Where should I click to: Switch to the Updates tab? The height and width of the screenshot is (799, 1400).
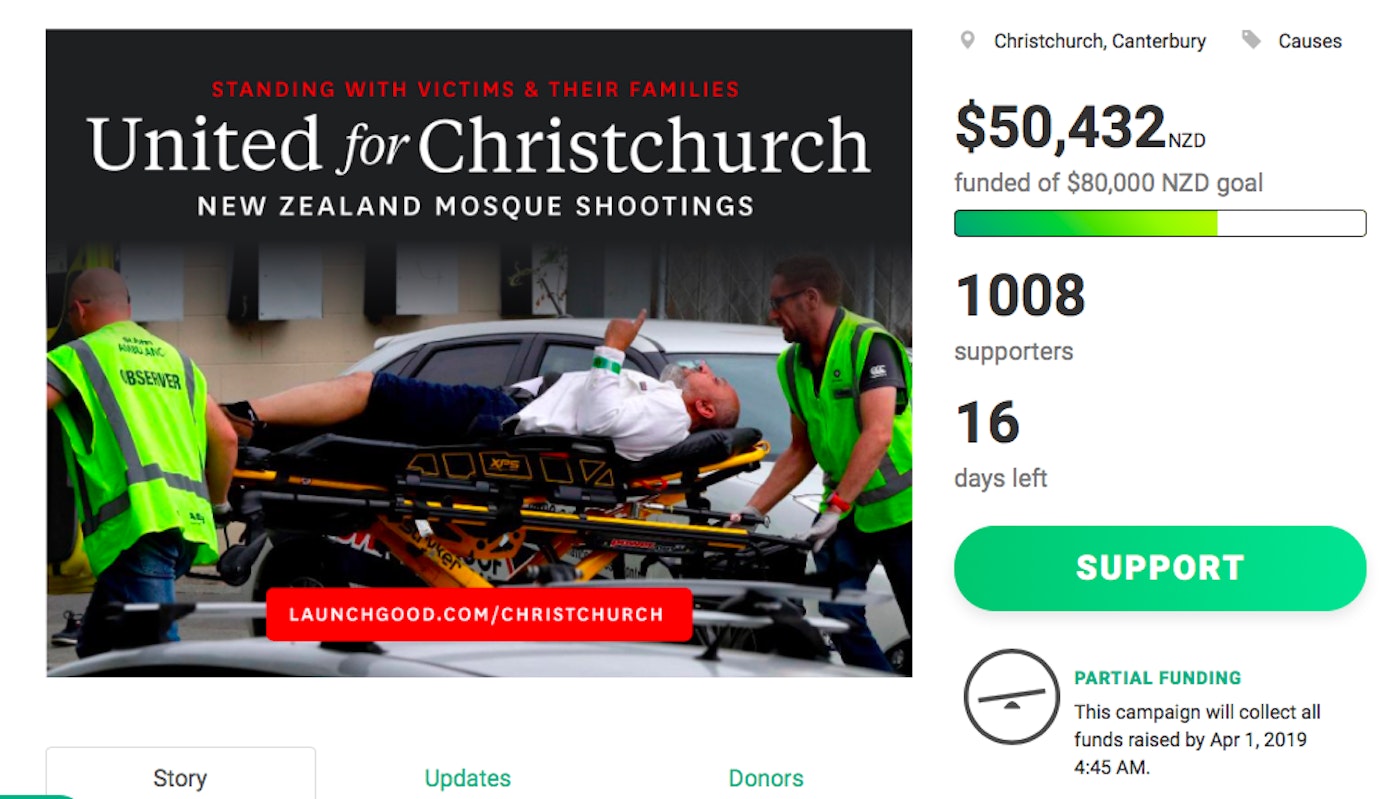(x=467, y=778)
